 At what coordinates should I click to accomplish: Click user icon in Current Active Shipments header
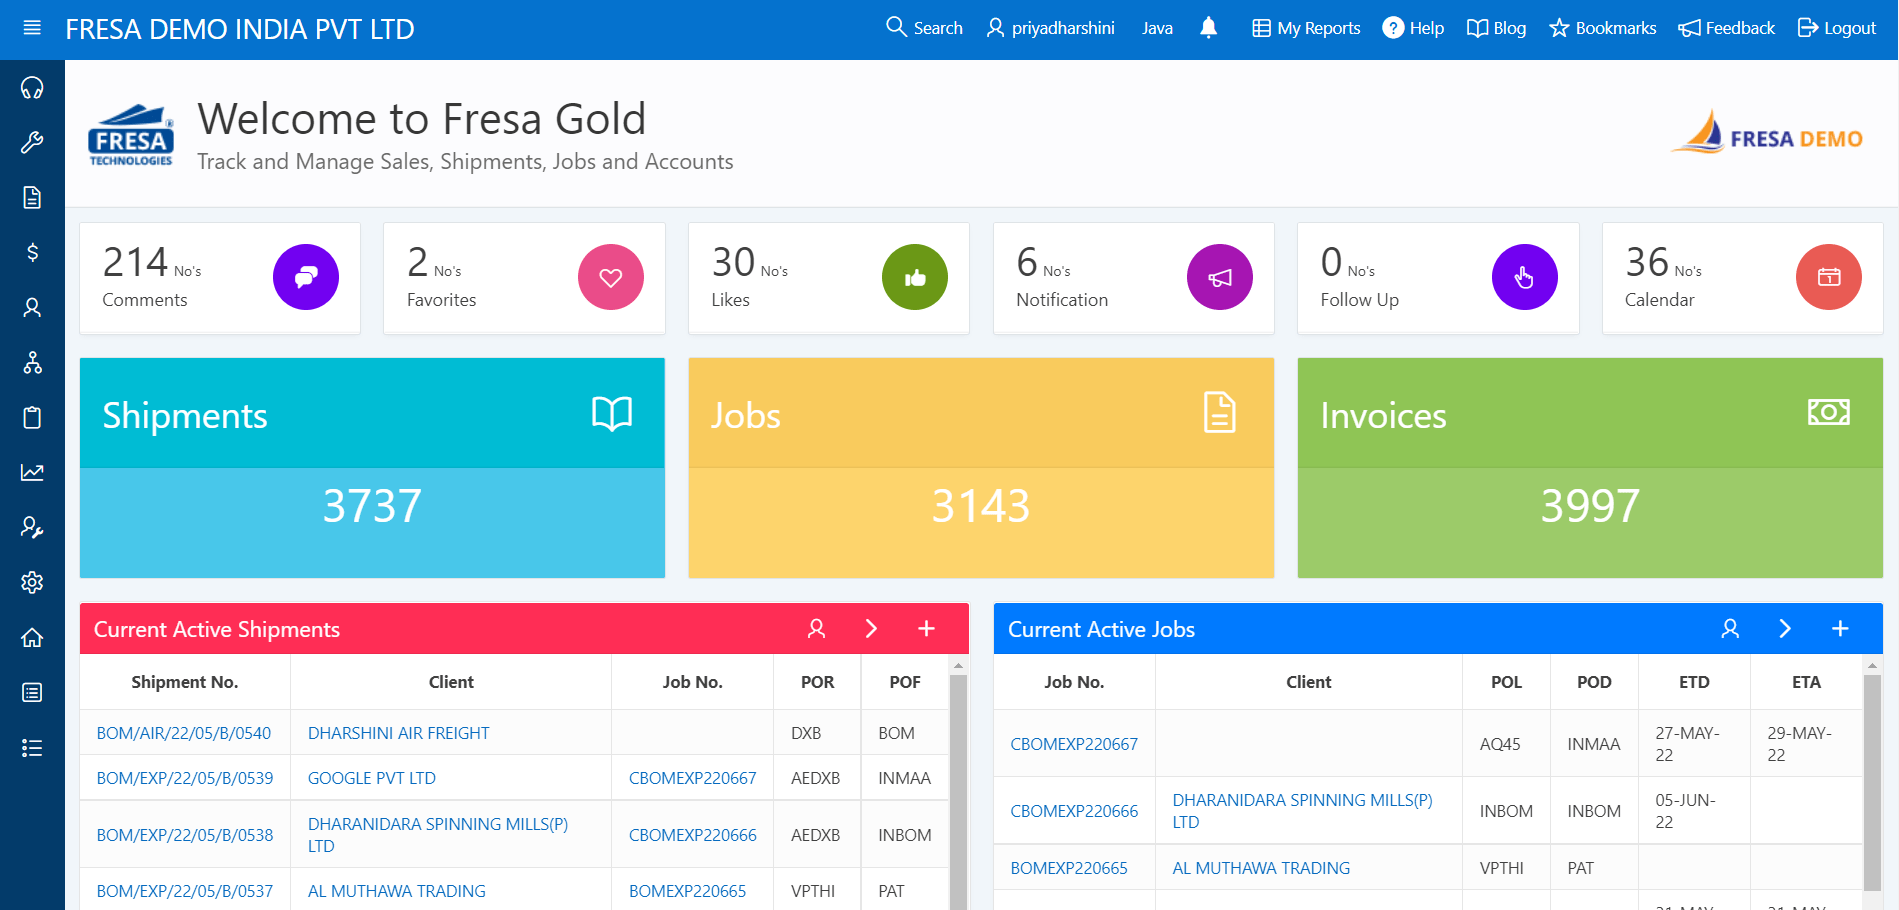pos(816,628)
